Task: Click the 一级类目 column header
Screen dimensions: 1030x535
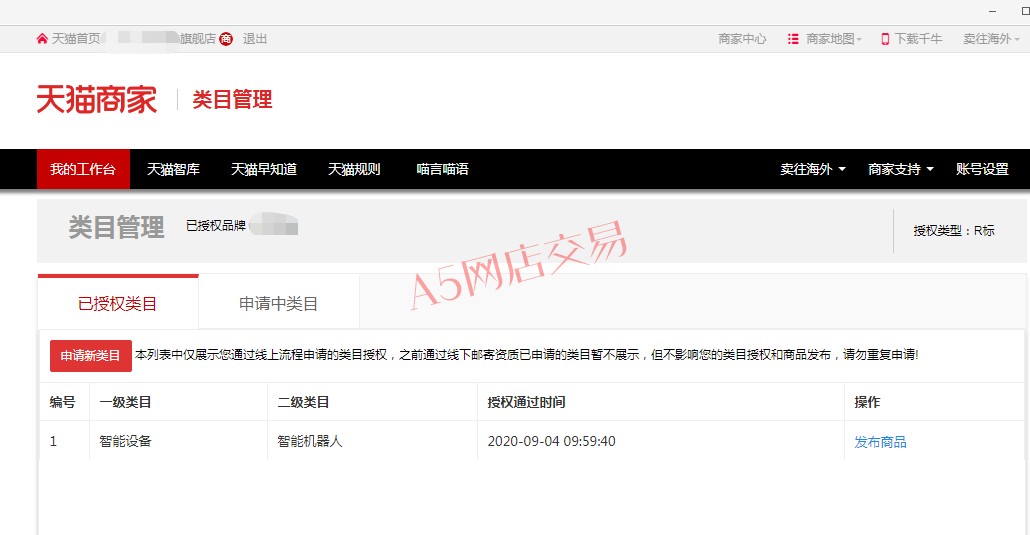Action: 125,402
